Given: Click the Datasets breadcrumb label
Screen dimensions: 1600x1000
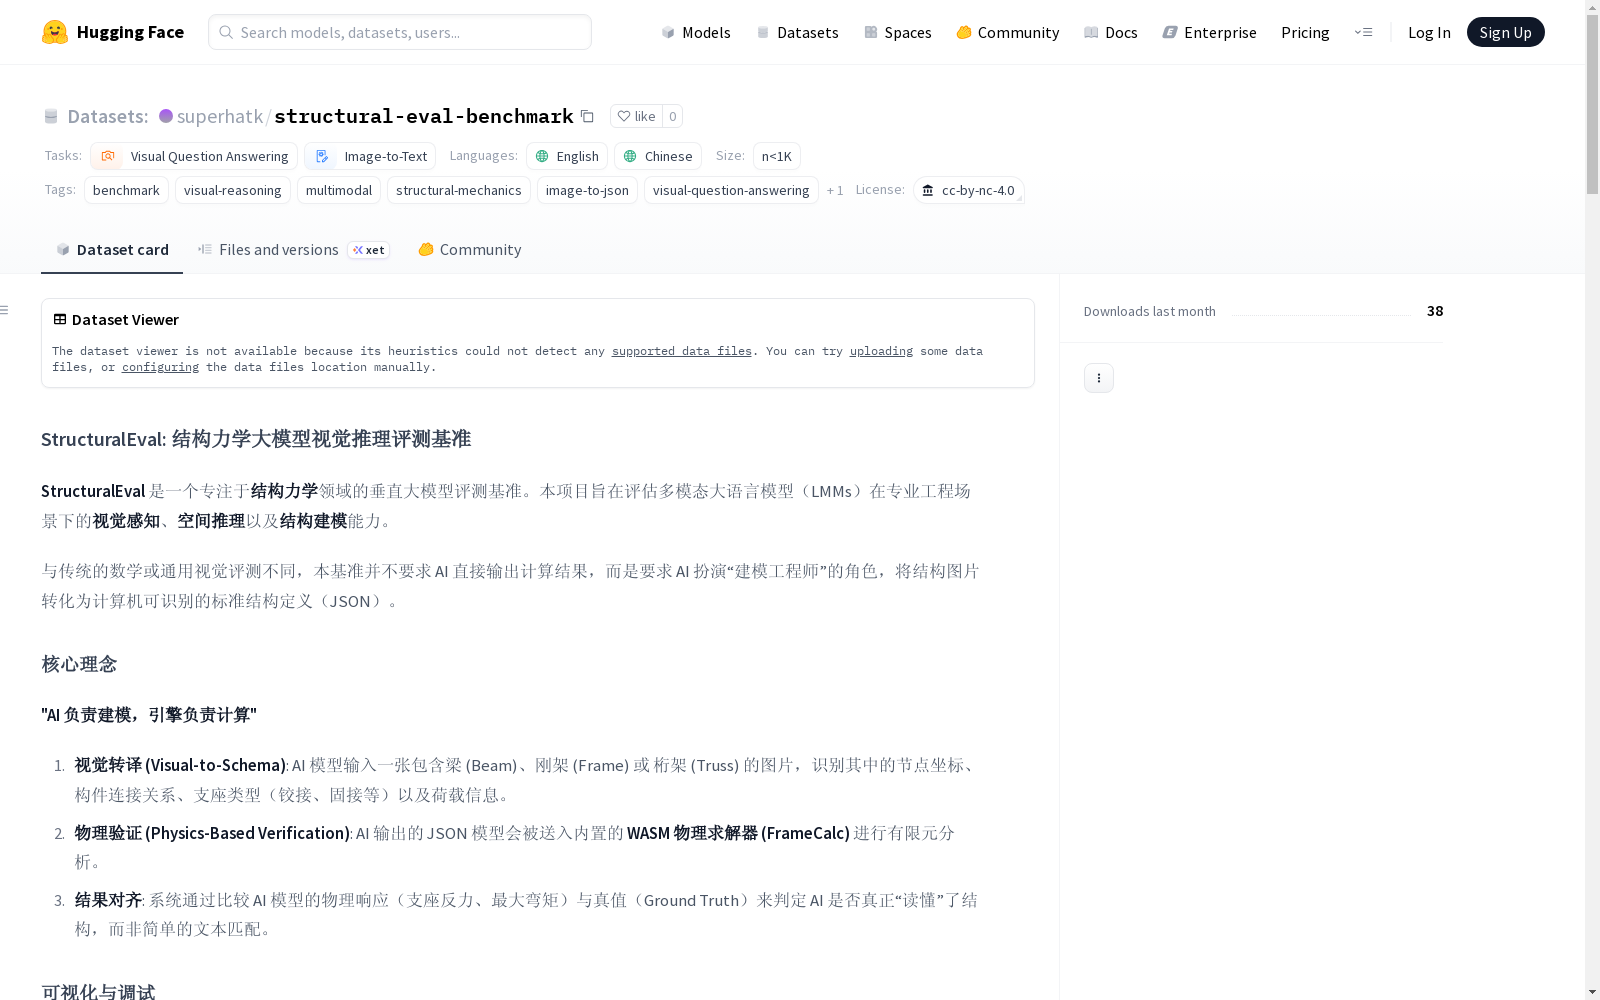Looking at the screenshot, I should tap(107, 116).
